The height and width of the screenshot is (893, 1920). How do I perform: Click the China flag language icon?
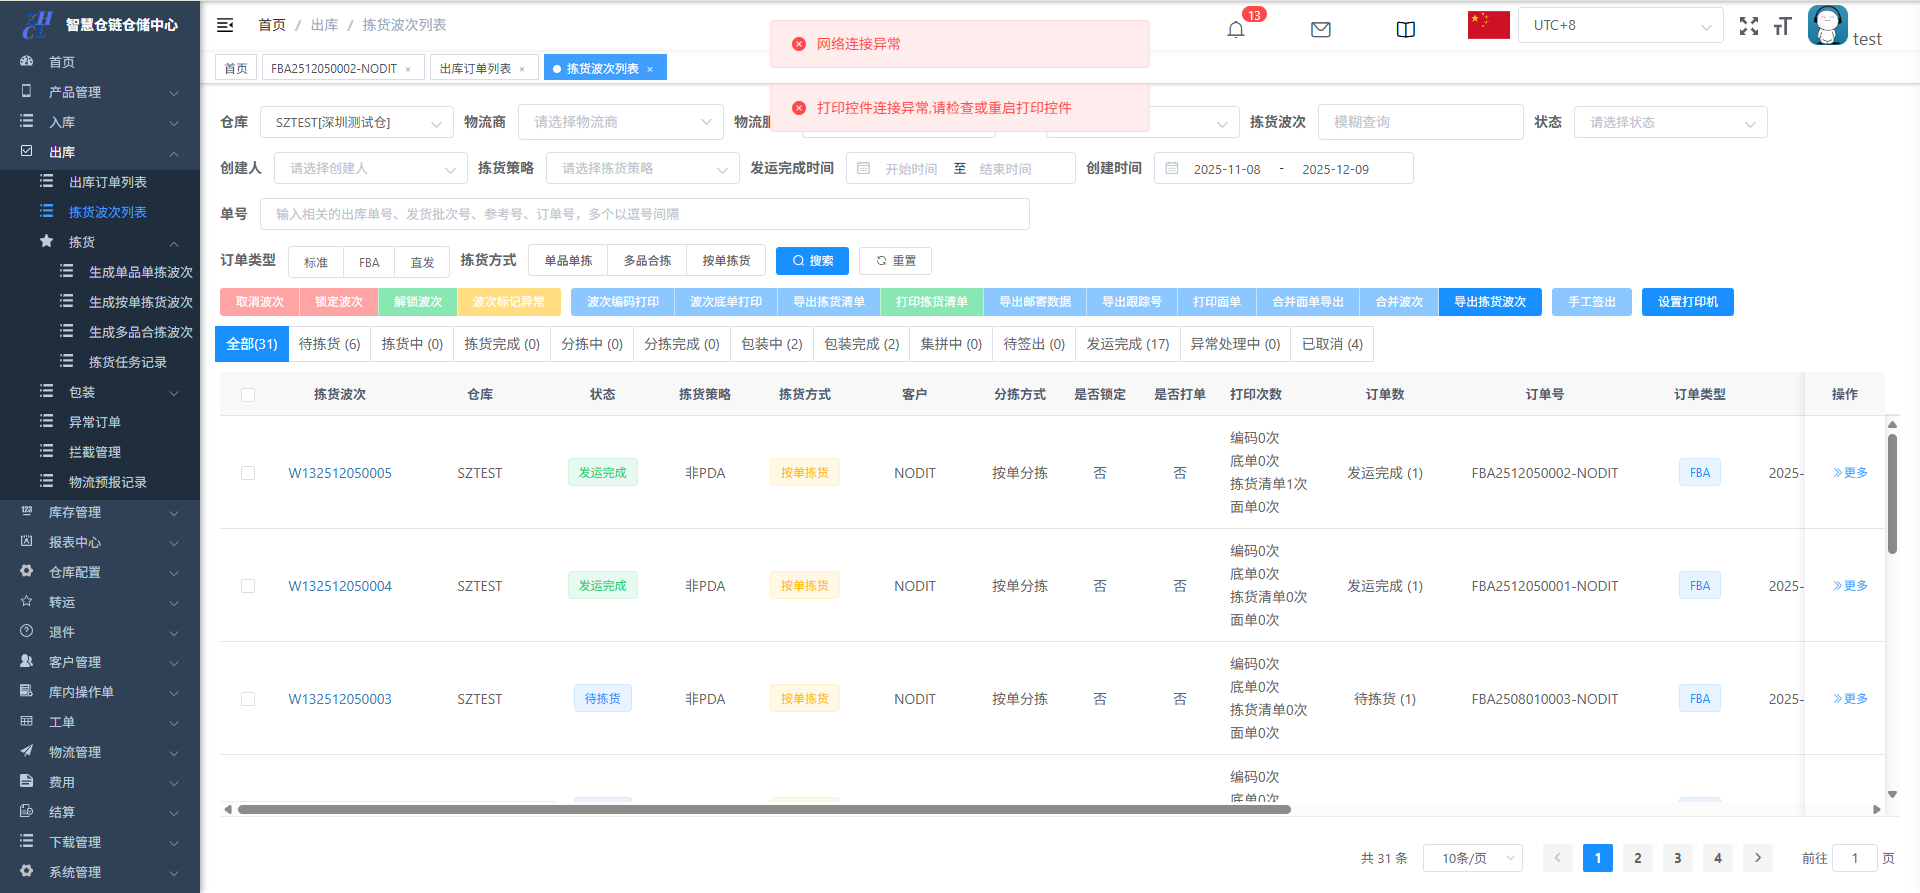pos(1488,25)
